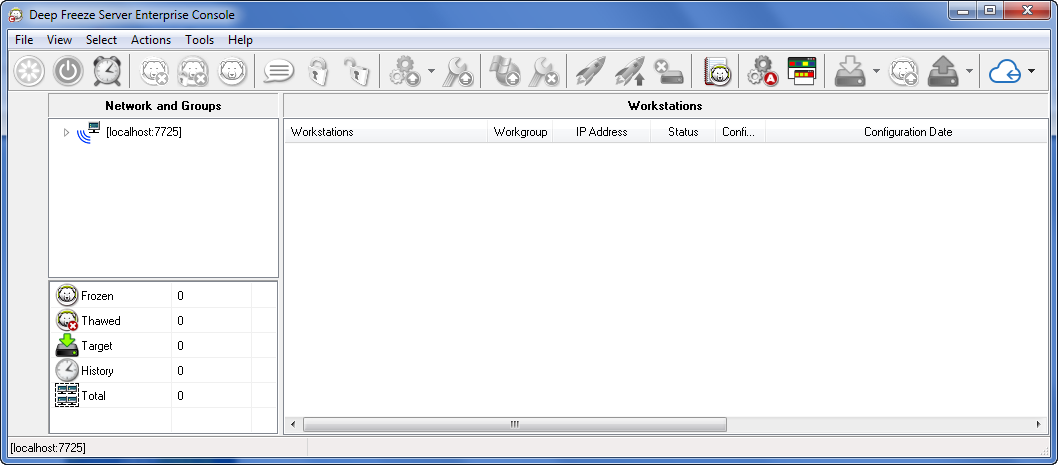This screenshot has width=1058, height=465.
Task: Click the Shutdown power toolbar icon
Action: [68, 70]
